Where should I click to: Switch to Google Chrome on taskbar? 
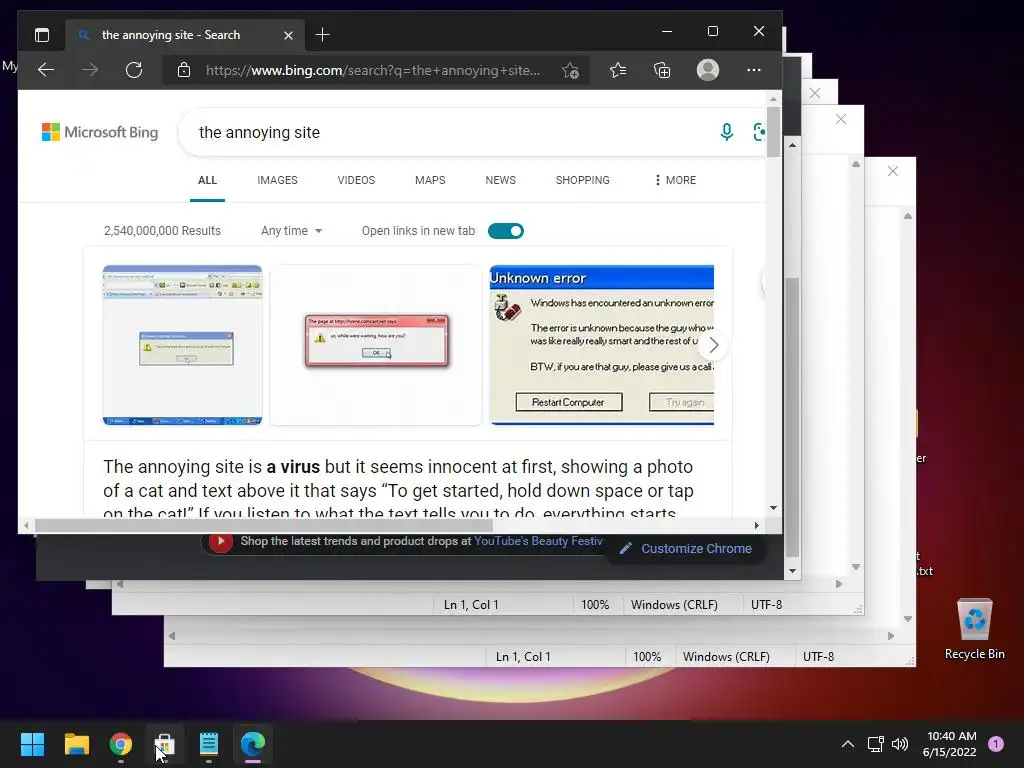pos(121,743)
